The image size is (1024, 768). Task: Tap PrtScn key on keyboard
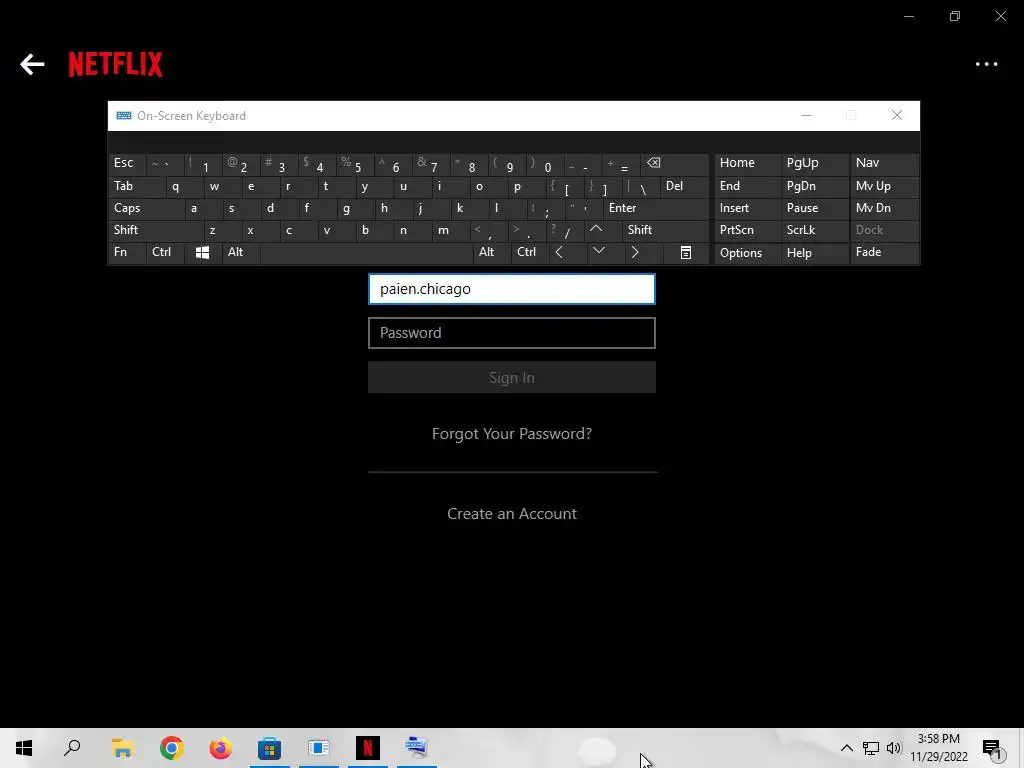(747, 230)
